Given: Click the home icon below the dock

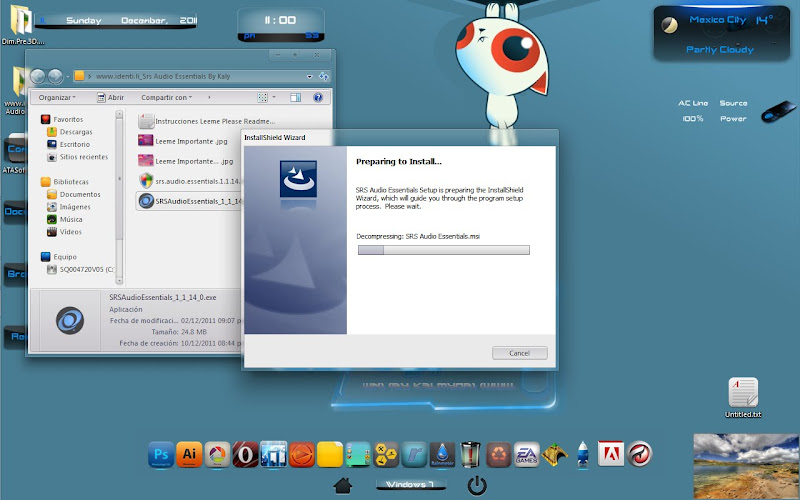Looking at the screenshot, I should (x=343, y=485).
